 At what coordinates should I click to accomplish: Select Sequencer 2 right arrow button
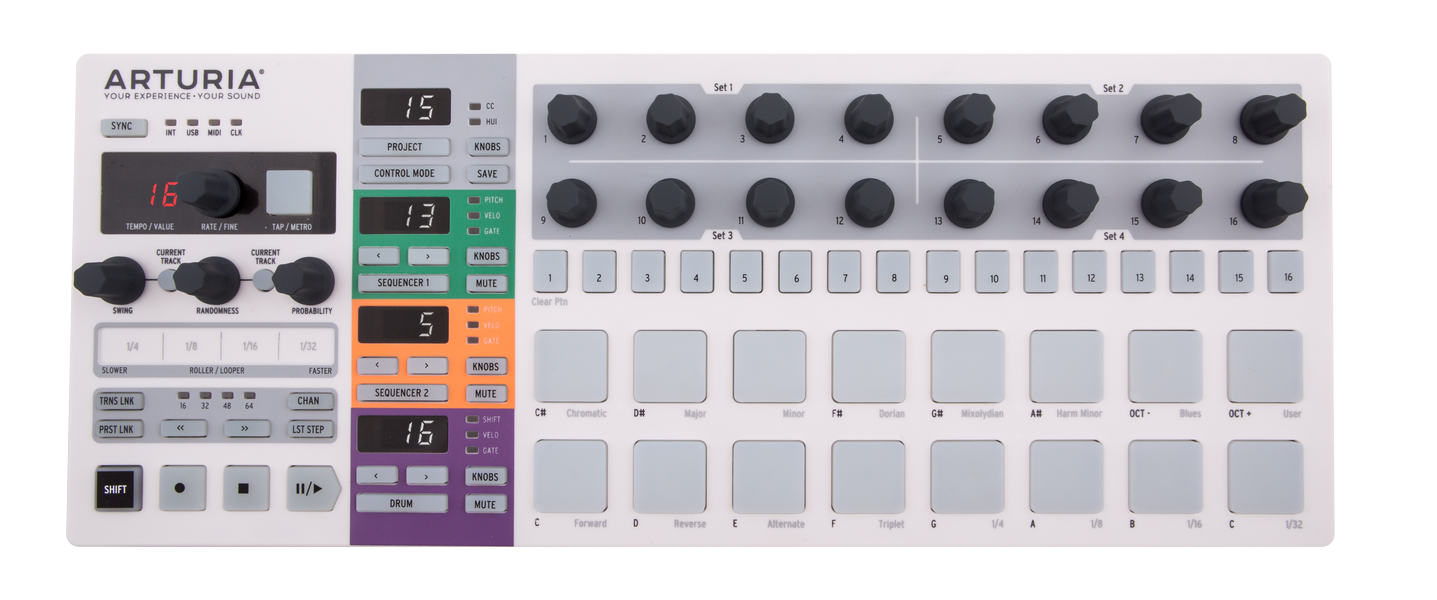pos(427,366)
